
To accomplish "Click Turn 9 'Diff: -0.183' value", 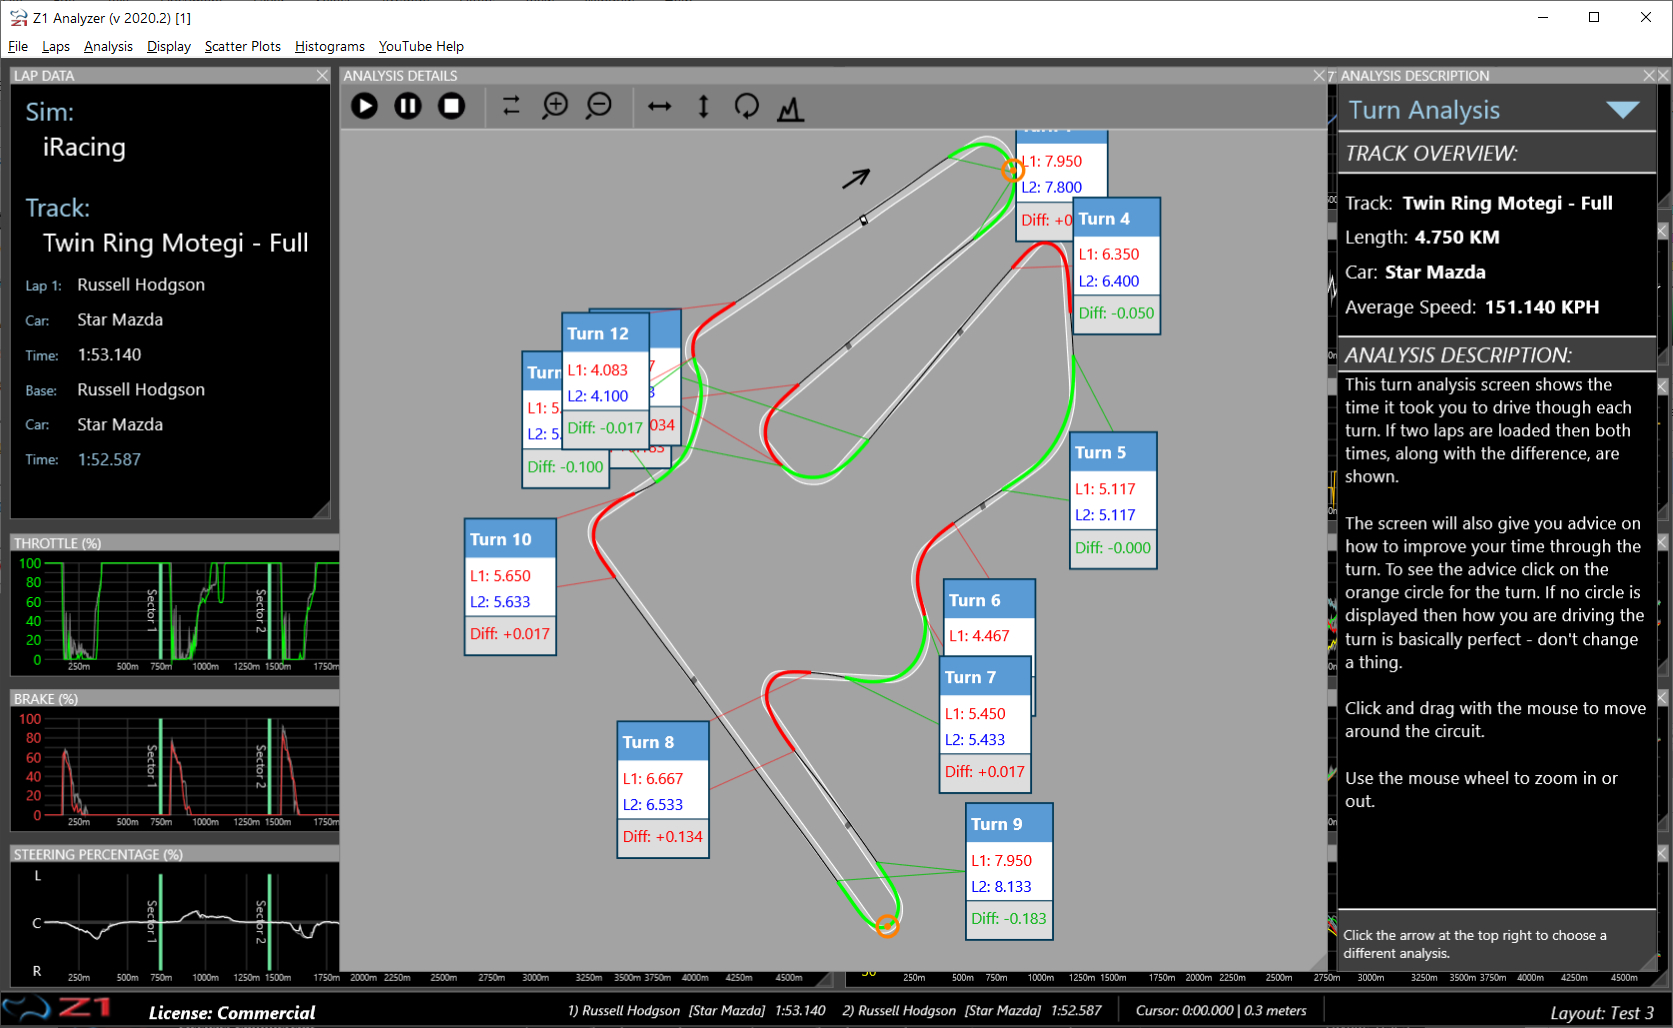I will click(1009, 919).
